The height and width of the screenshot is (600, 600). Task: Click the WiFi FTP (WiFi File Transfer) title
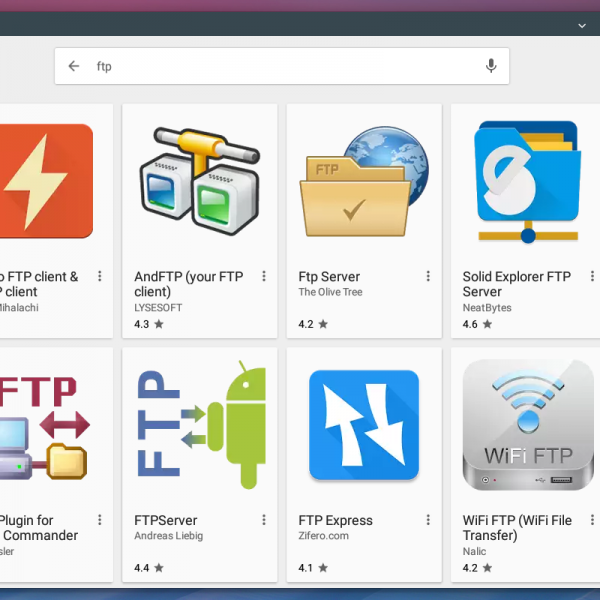[x=517, y=528]
